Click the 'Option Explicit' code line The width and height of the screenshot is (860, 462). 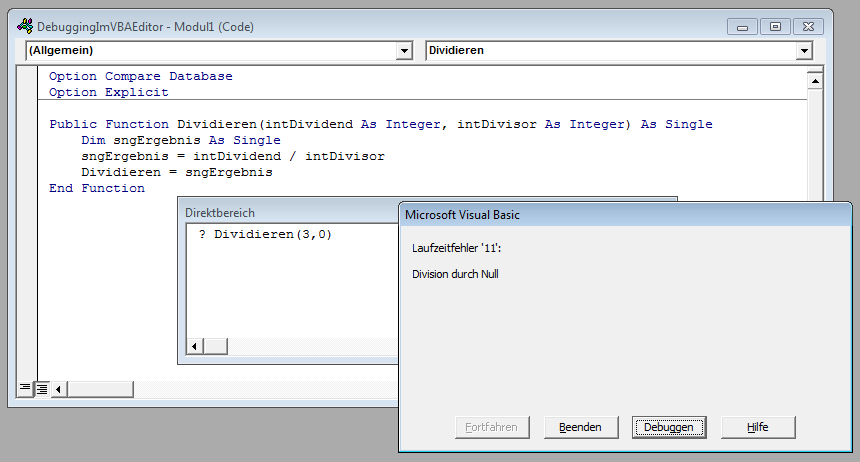109,92
